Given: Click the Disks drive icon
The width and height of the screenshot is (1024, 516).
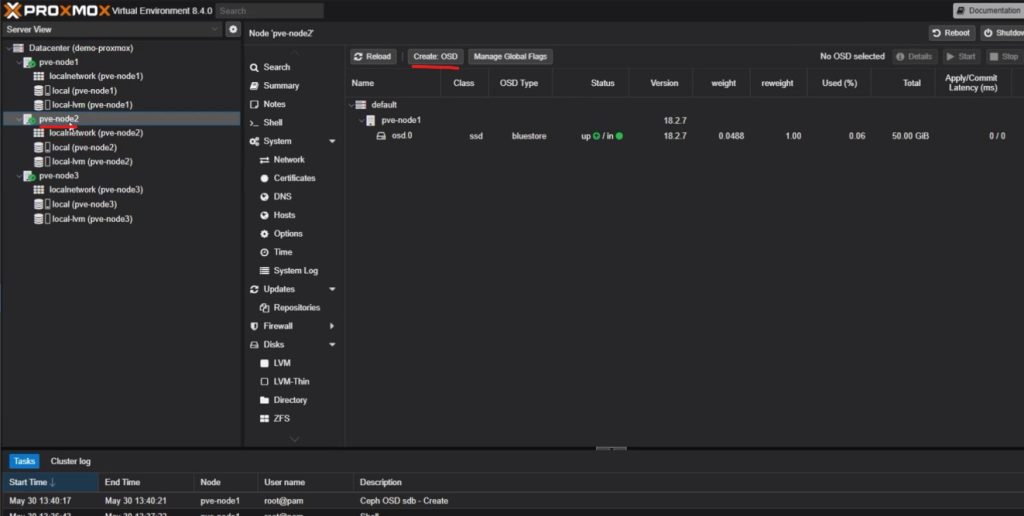Looking at the screenshot, I should [x=254, y=345].
